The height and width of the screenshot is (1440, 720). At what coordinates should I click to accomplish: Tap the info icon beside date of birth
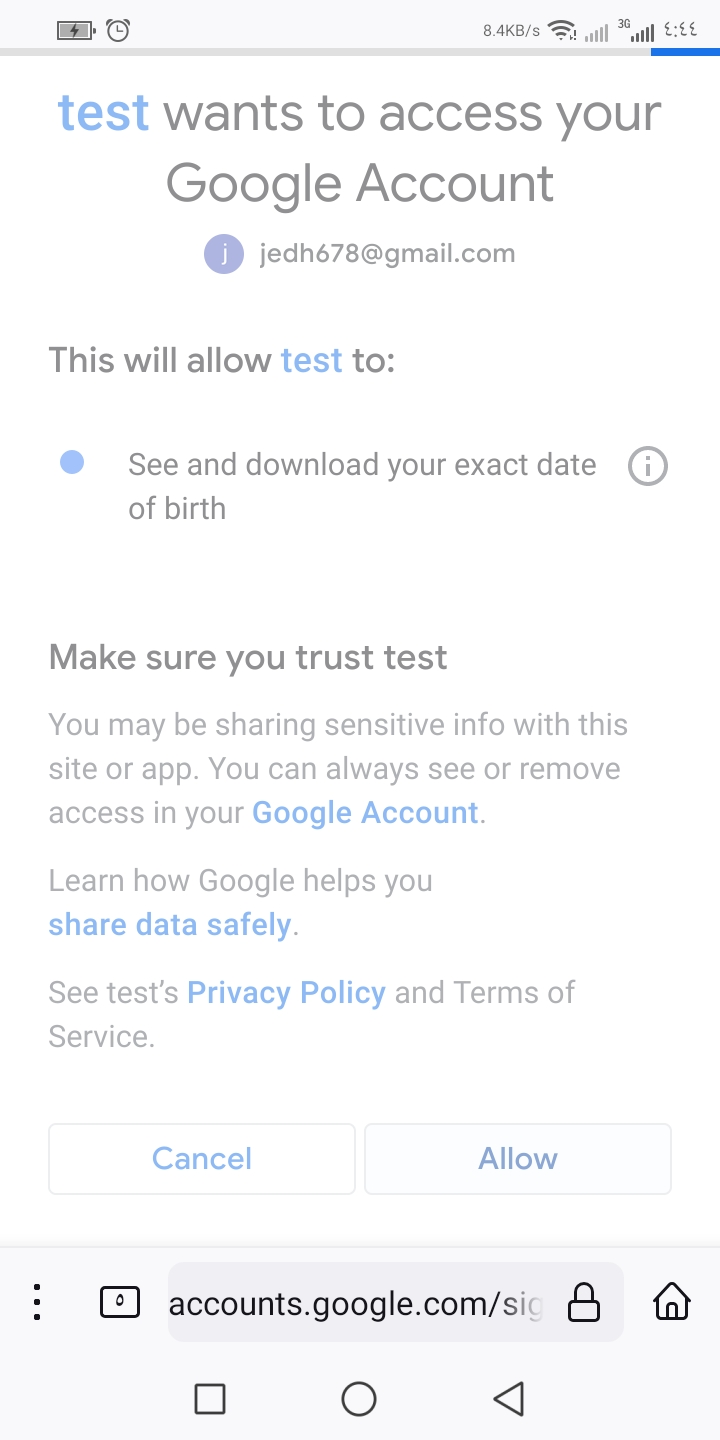coord(647,466)
